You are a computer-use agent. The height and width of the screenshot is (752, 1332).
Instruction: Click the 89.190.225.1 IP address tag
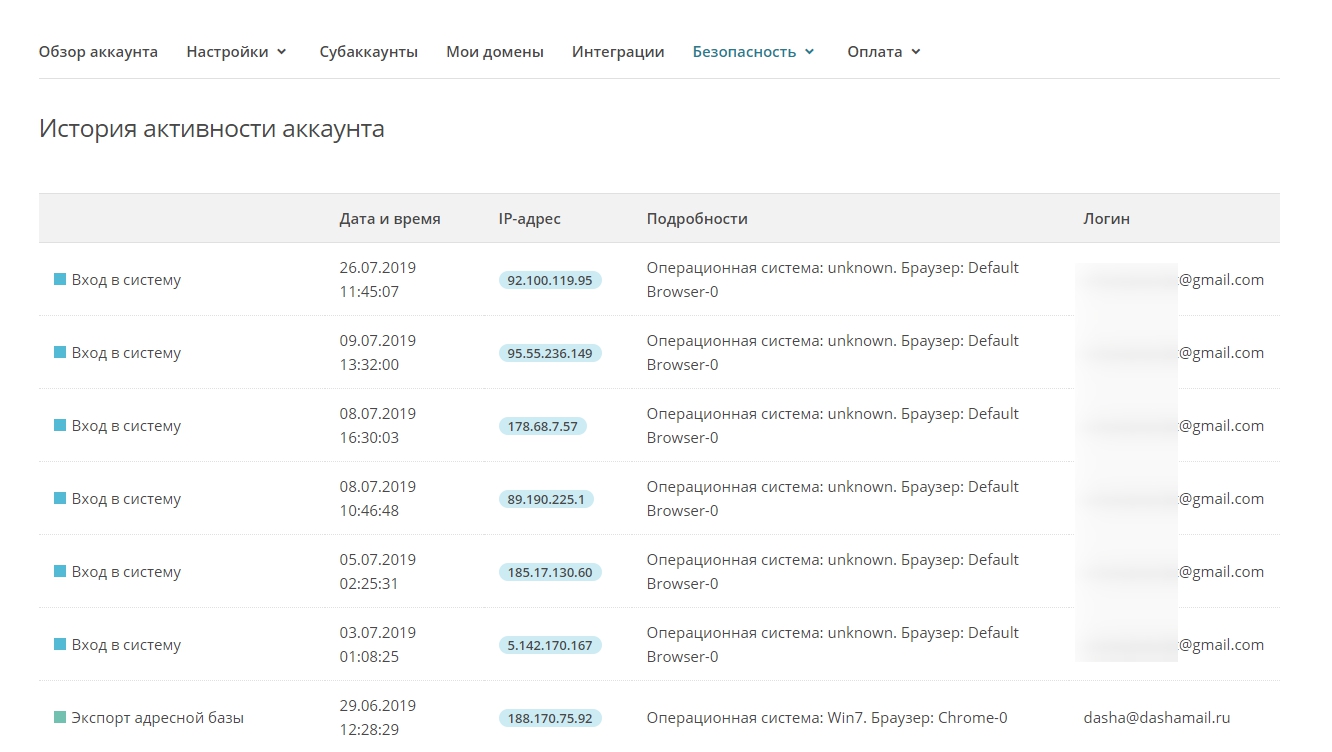coord(546,499)
